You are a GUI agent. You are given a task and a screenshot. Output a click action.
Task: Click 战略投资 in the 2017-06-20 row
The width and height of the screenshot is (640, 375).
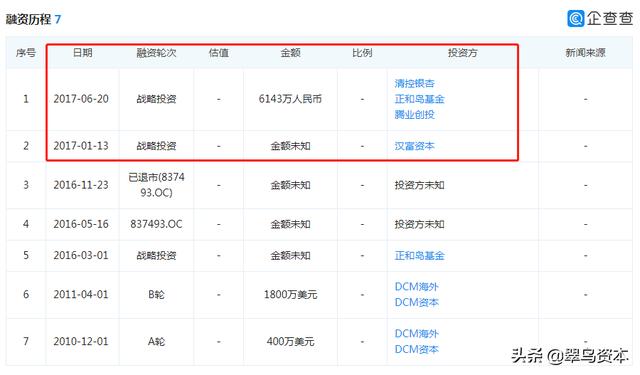[156, 99]
